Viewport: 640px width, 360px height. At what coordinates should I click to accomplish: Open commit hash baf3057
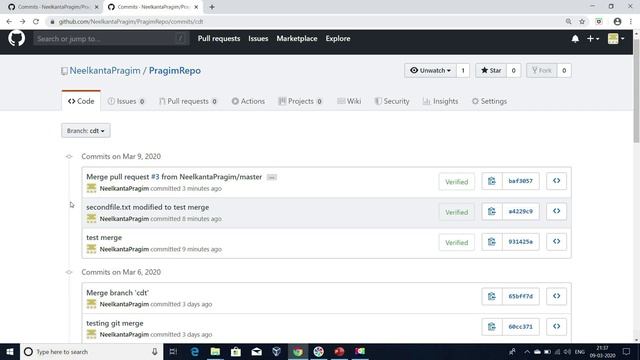(x=520, y=181)
